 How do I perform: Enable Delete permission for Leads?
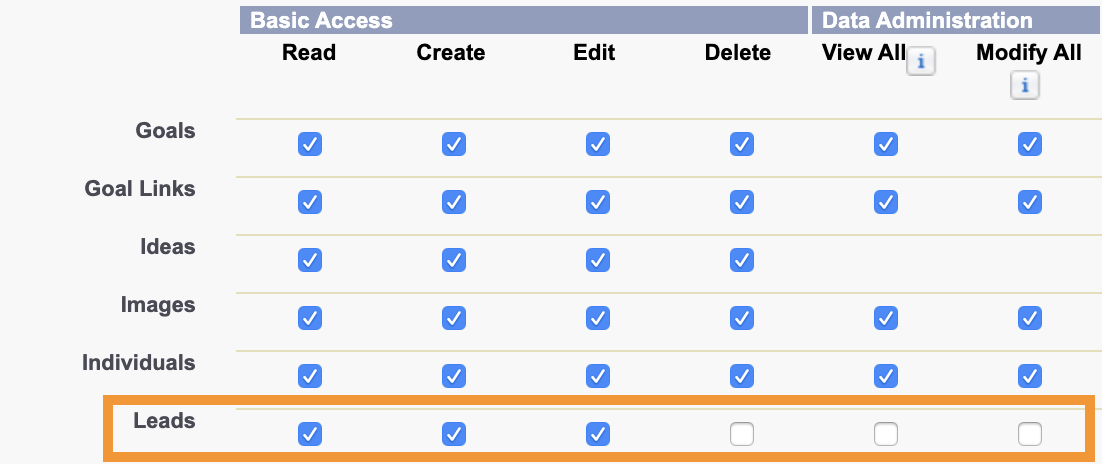click(x=741, y=434)
